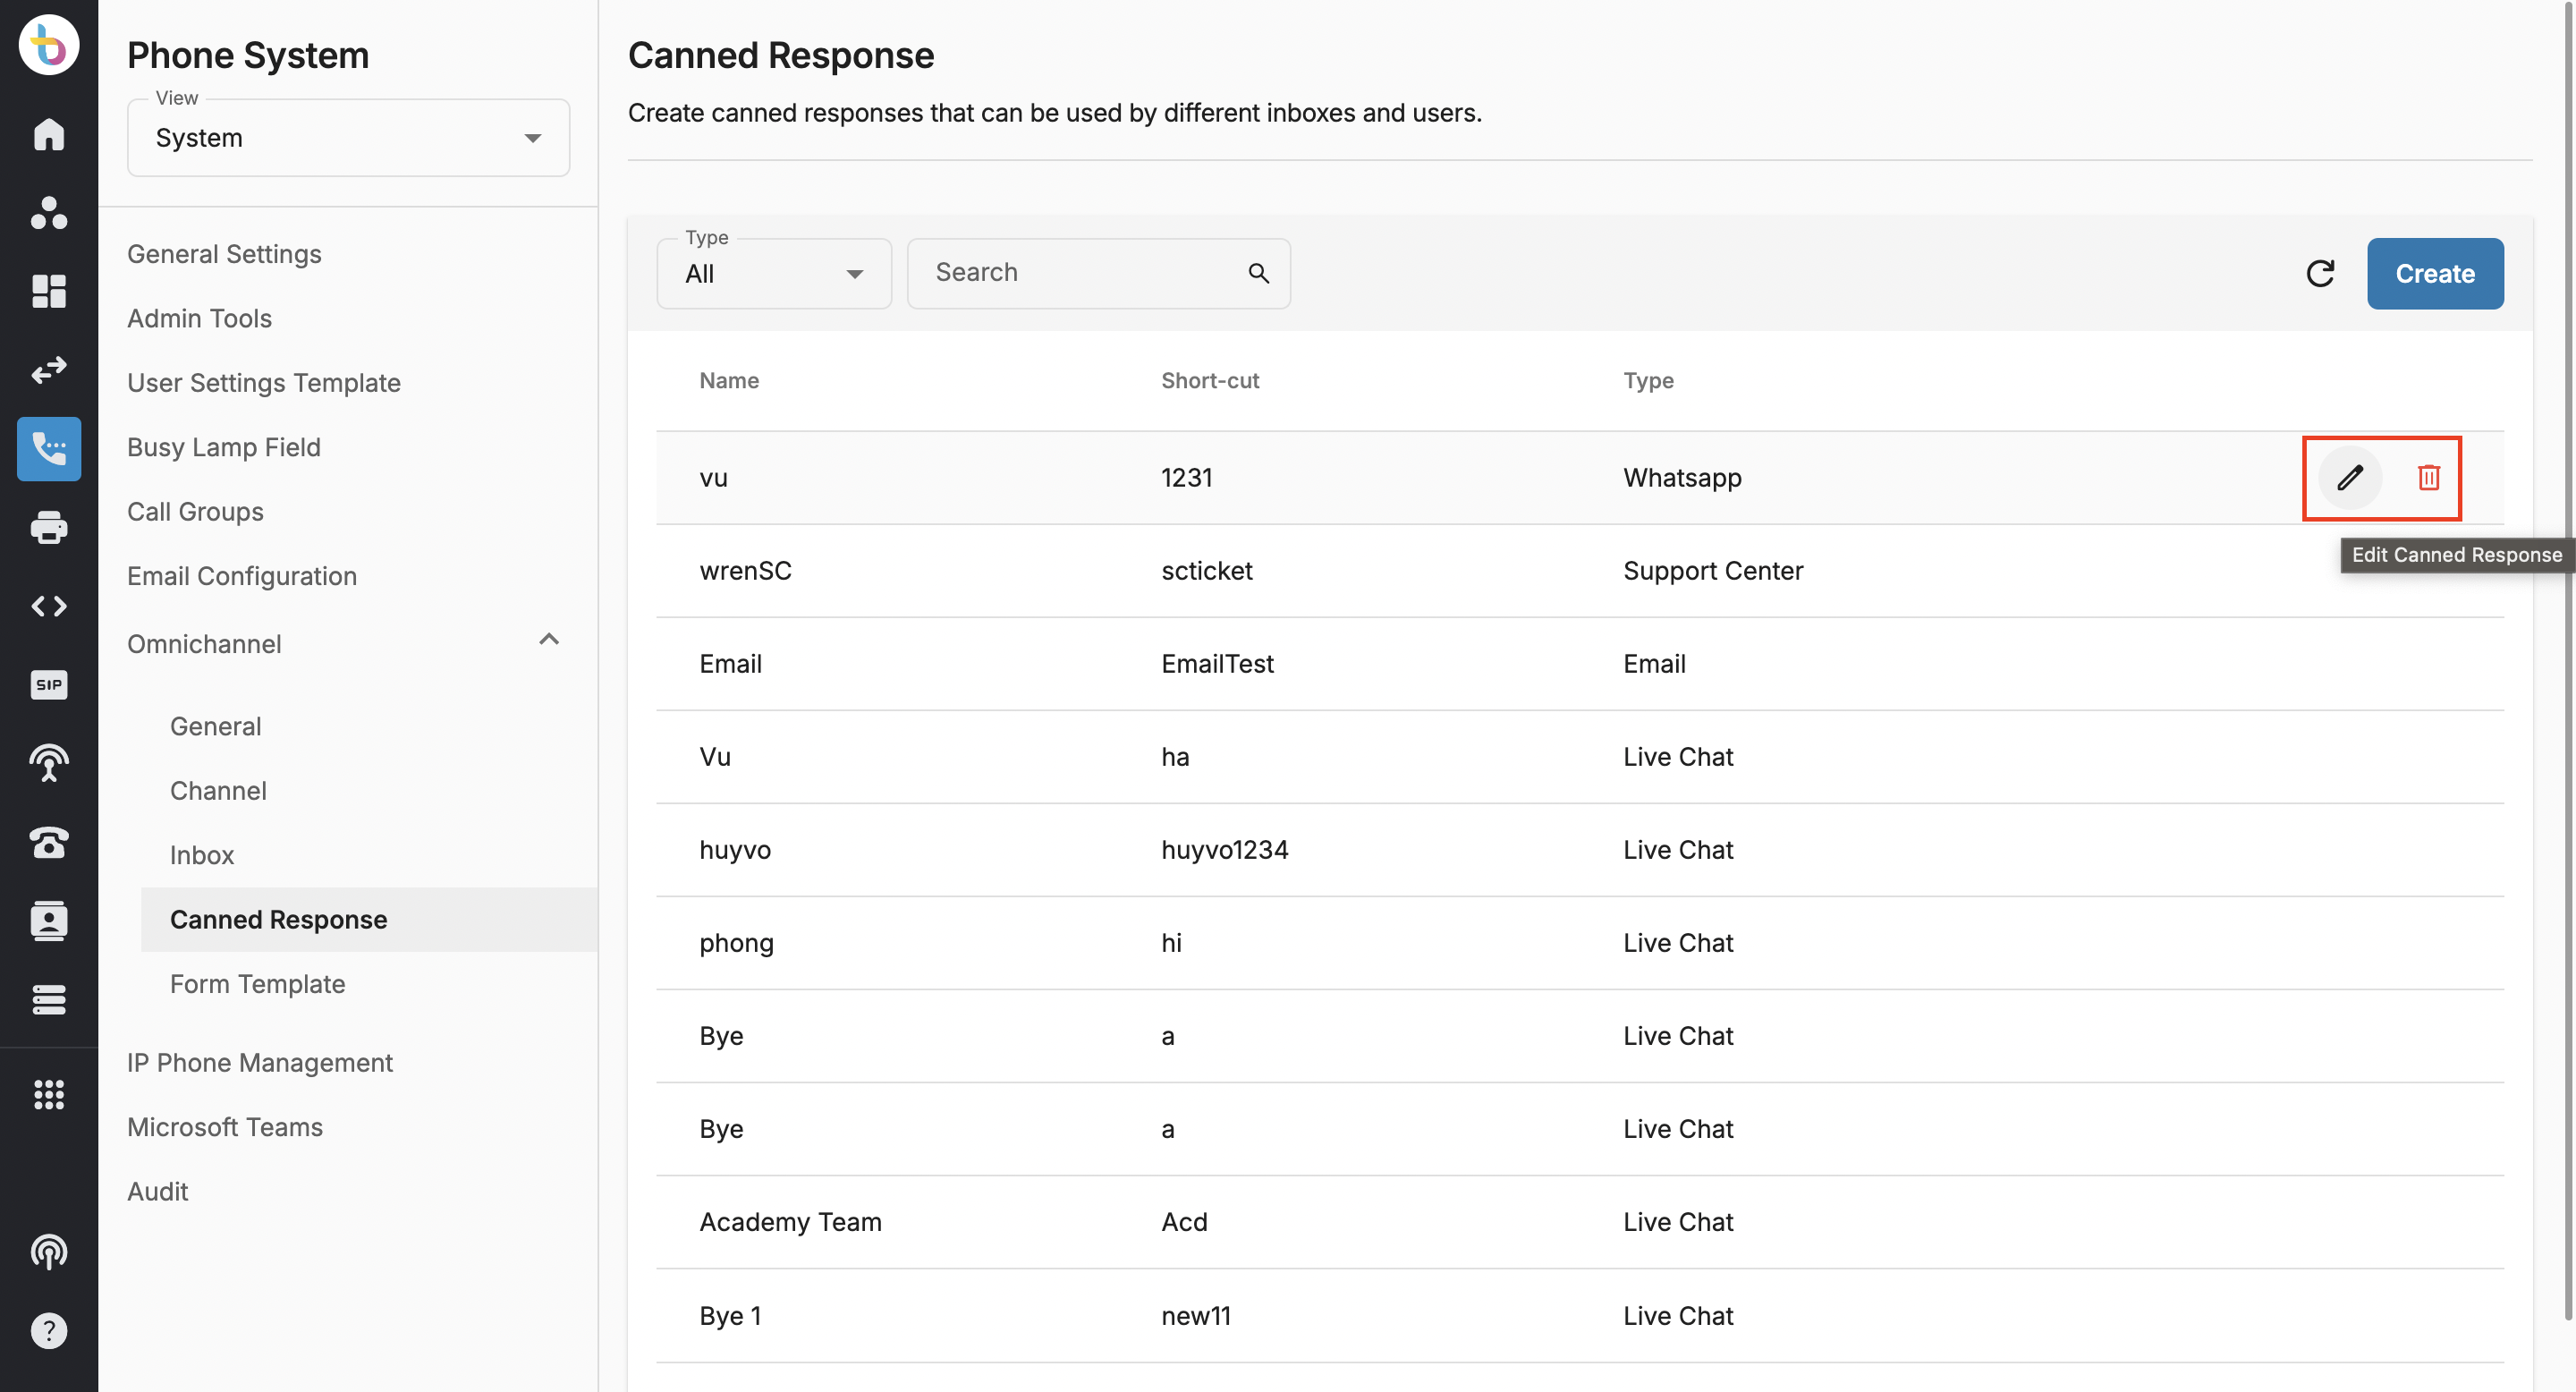
Task: Open the dashboard grid icon
Action: [x=48, y=291]
